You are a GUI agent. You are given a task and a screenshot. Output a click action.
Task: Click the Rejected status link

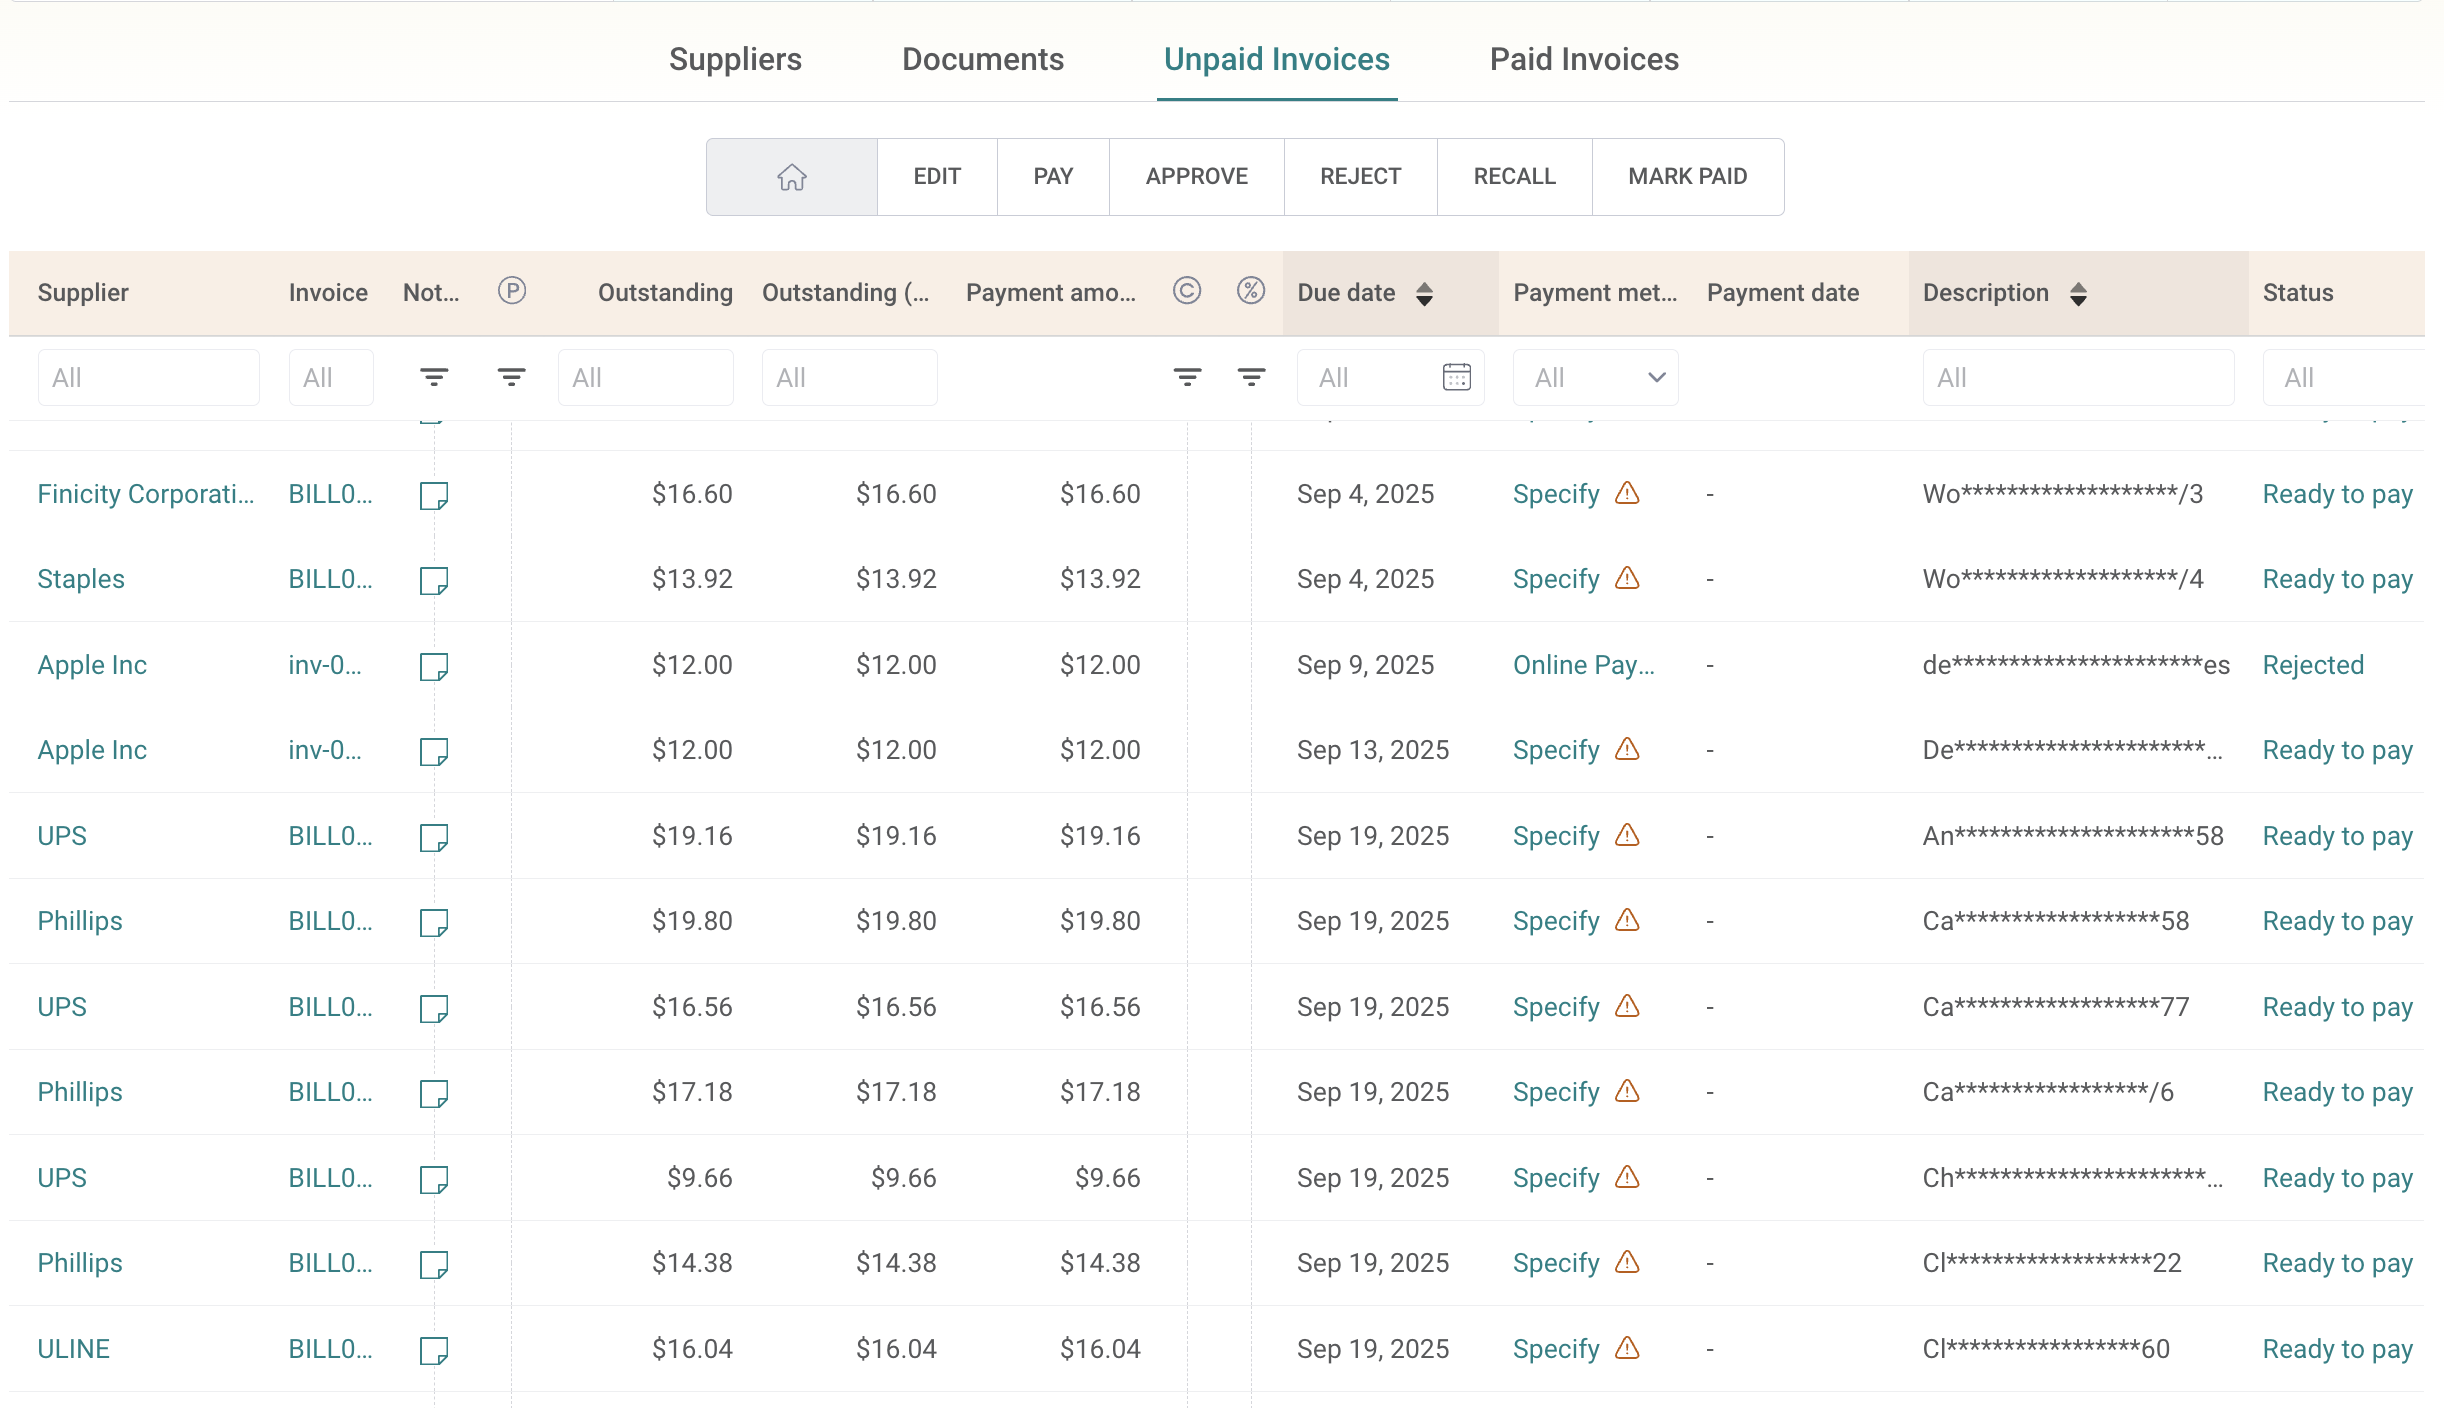pyautogui.click(x=2313, y=665)
